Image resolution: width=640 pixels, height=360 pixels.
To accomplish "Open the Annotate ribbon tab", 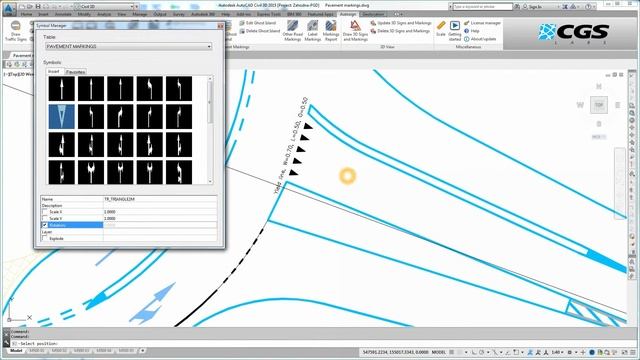I will [x=63, y=14].
